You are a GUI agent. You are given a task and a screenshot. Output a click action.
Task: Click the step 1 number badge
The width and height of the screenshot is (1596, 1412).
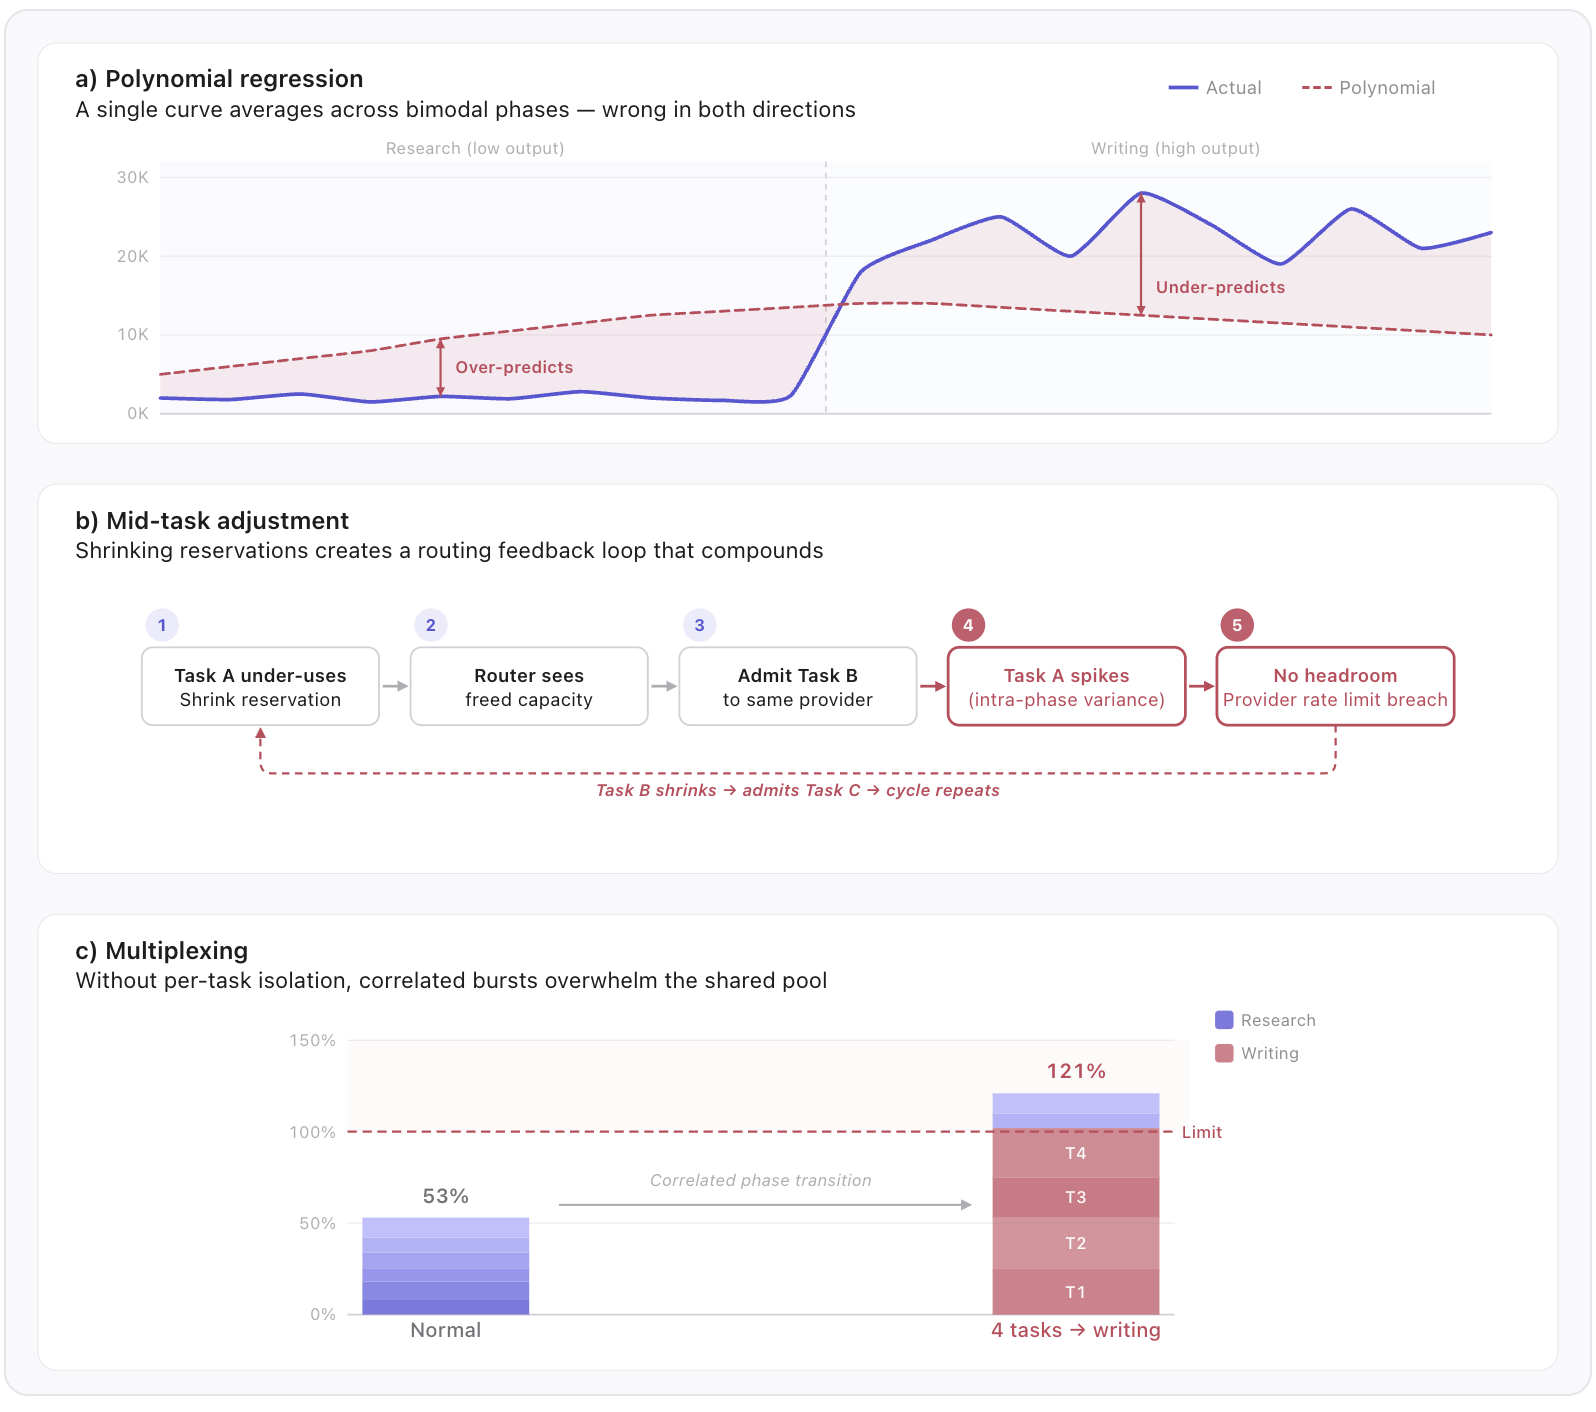pos(162,625)
